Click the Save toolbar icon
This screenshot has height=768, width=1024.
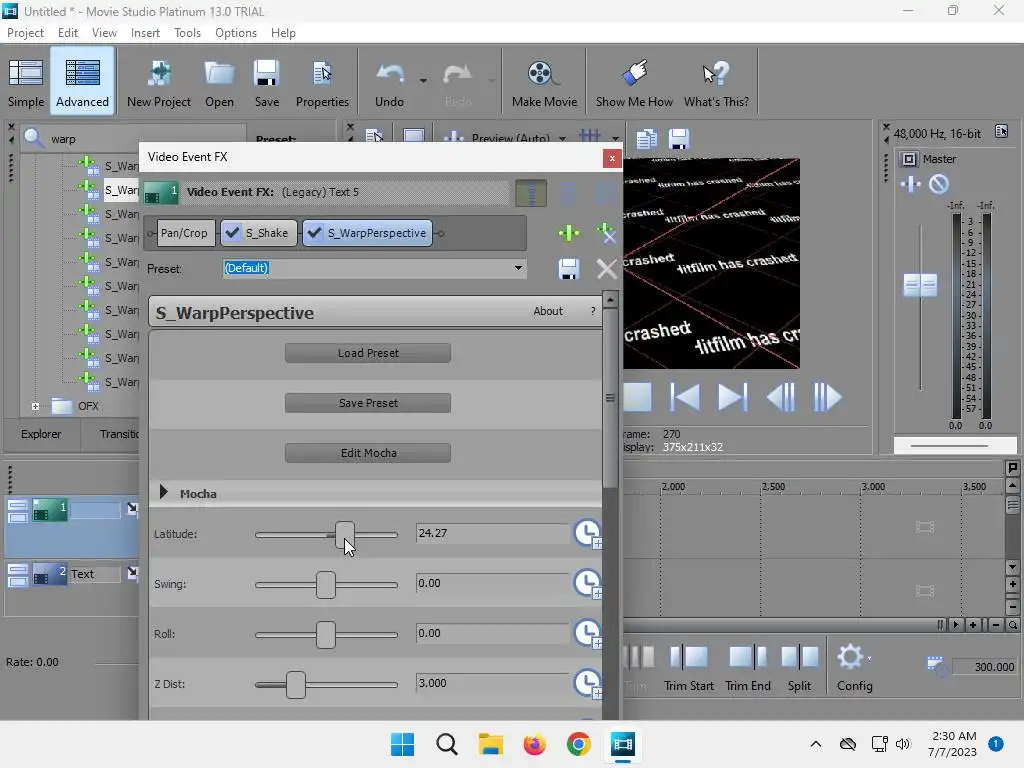266,82
